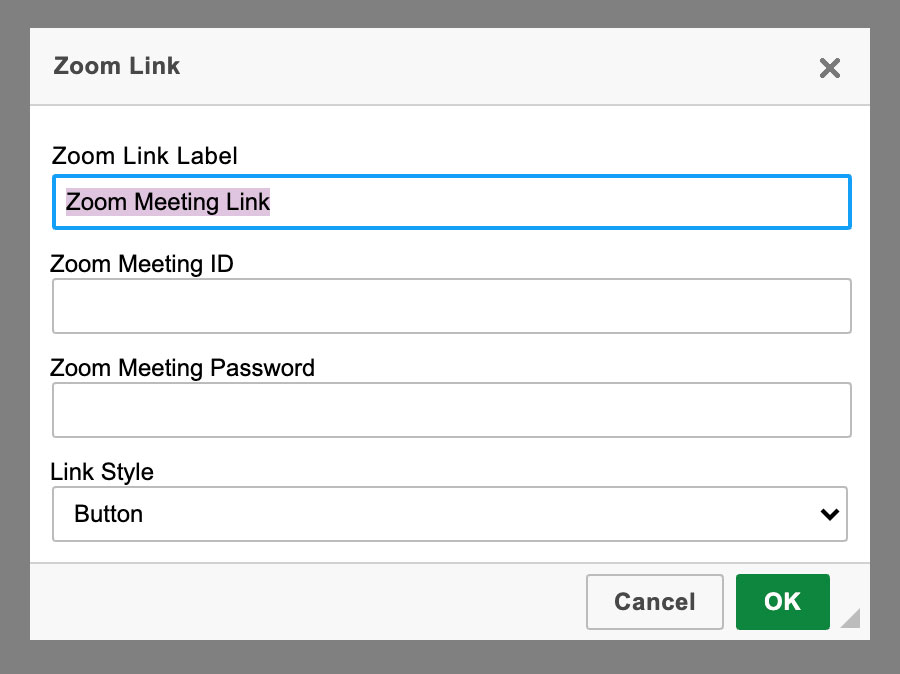The image size is (900, 674).
Task: Click the OK button
Action: pos(782,601)
